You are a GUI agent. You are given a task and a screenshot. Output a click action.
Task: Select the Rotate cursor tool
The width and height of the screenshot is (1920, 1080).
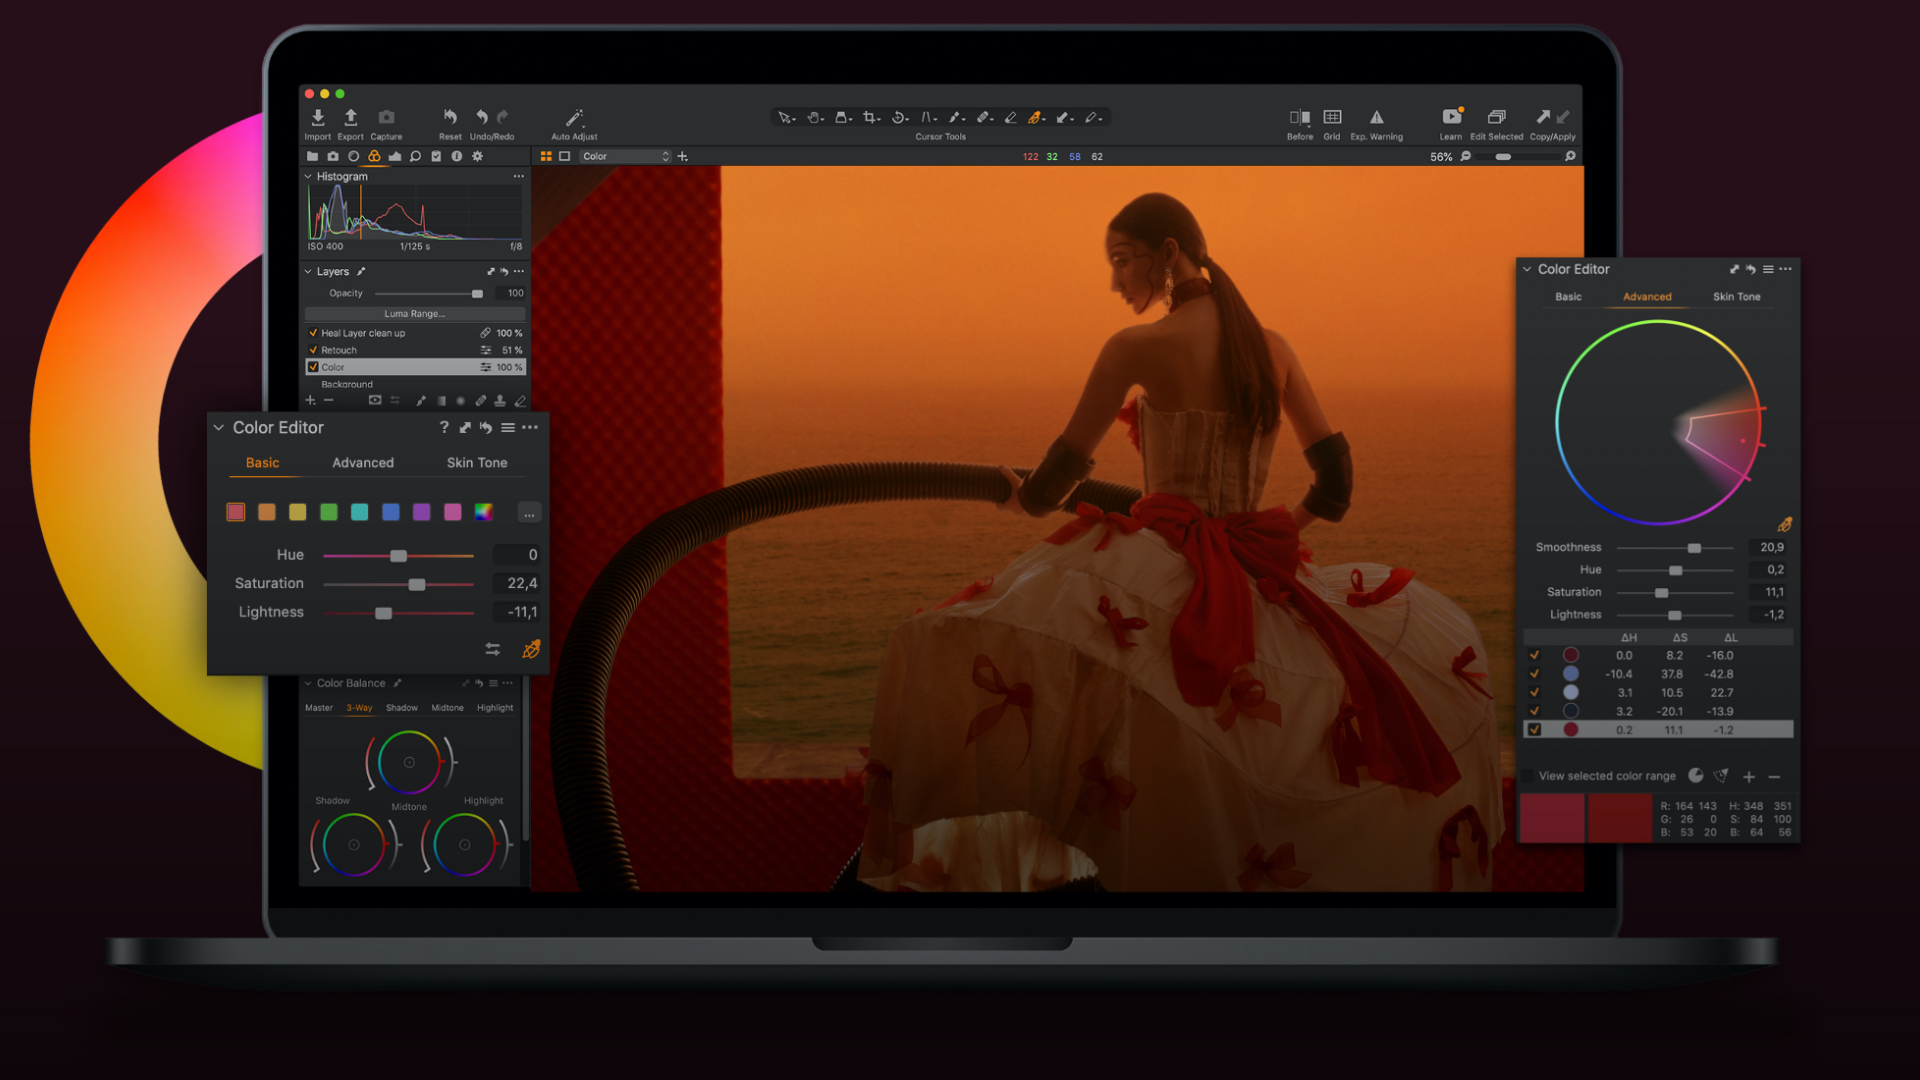pyautogui.click(x=899, y=117)
